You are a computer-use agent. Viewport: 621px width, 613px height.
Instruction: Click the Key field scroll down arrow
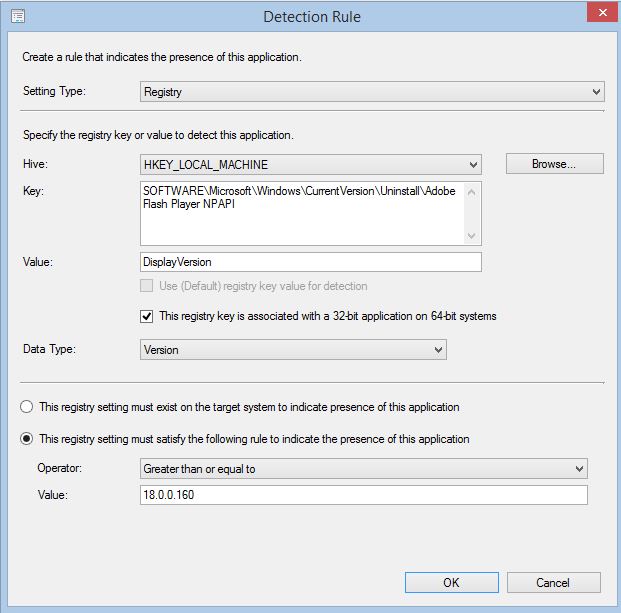[471, 236]
